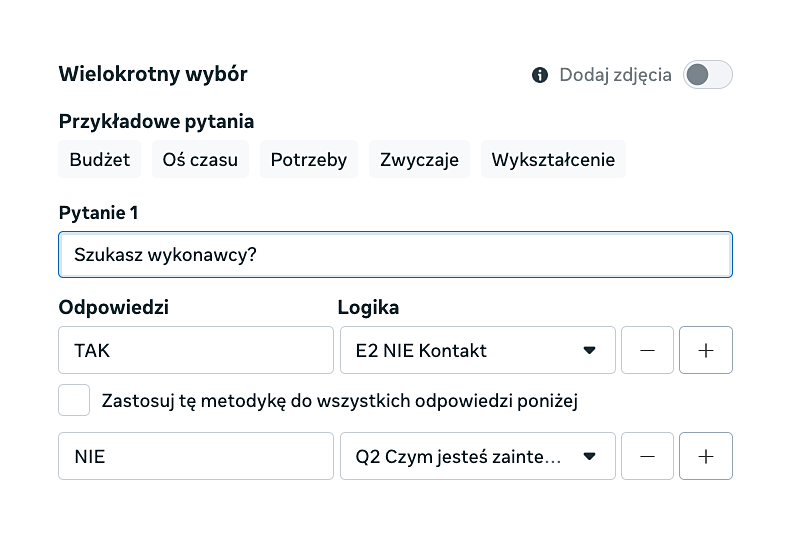The height and width of the screenshot is (552, 793).
Task: Focus the TAK answer input field
Action: click(x=196, y=350)
